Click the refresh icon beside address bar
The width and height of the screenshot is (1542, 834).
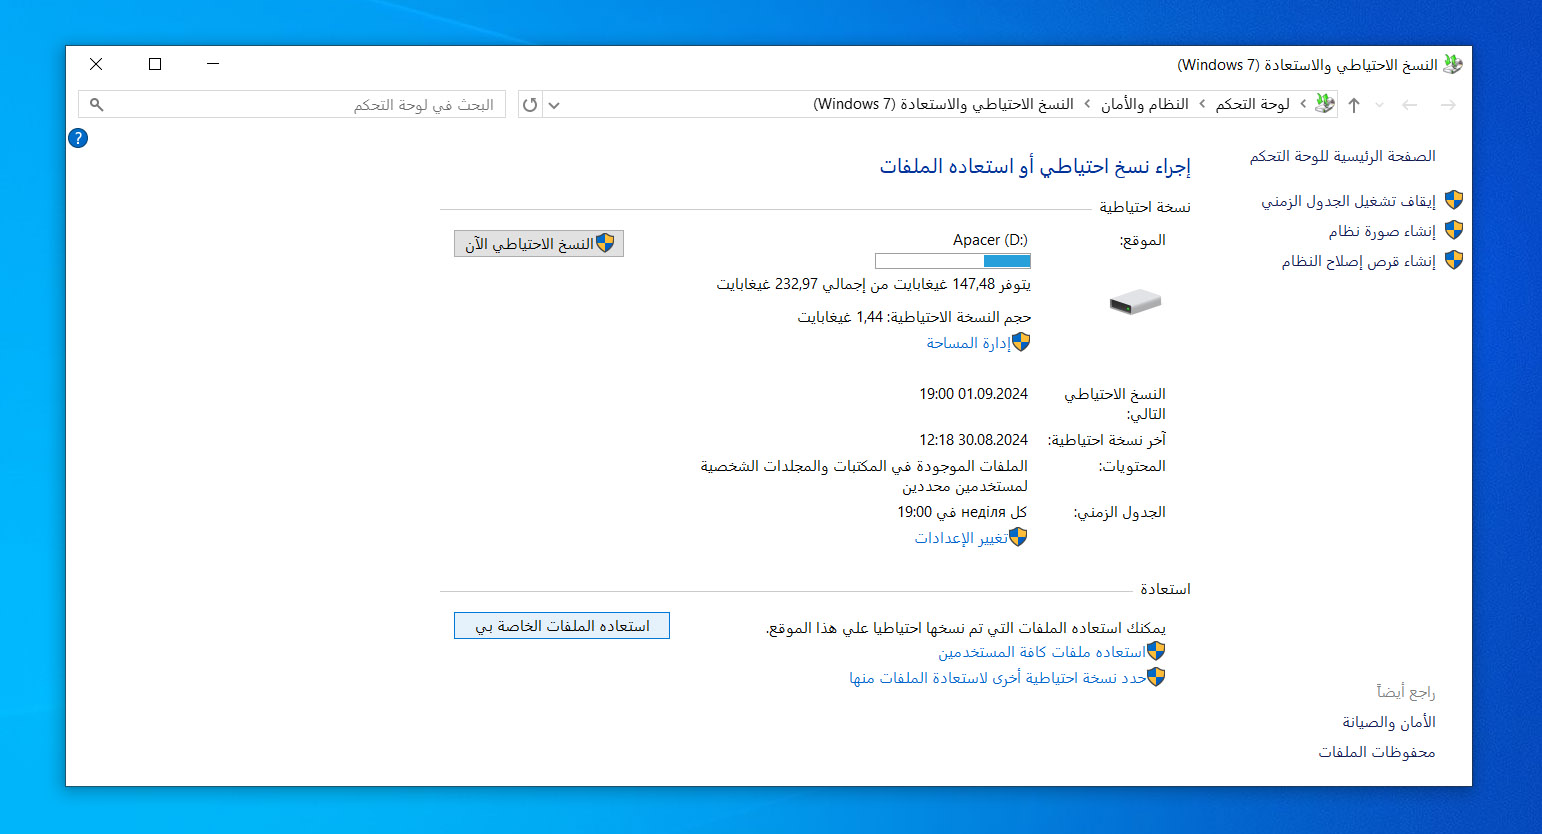pos(530,104)
